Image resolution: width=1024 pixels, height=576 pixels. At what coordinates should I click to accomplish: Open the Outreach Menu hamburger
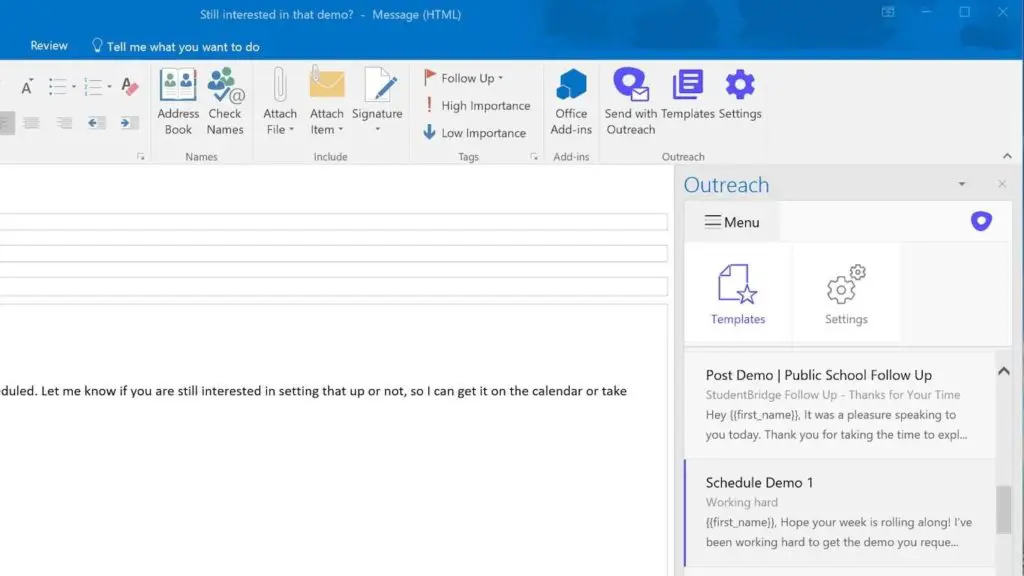[732, 222]
